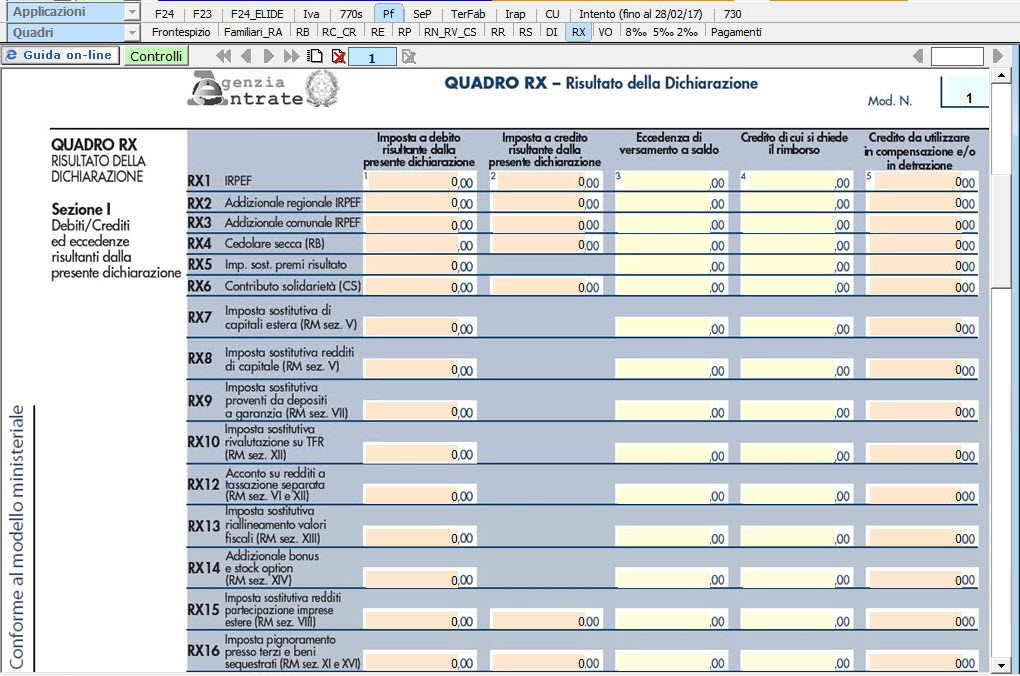Click RX2 Addizionale regionale debito field
1020x676 pixels.
coord(420,203)
